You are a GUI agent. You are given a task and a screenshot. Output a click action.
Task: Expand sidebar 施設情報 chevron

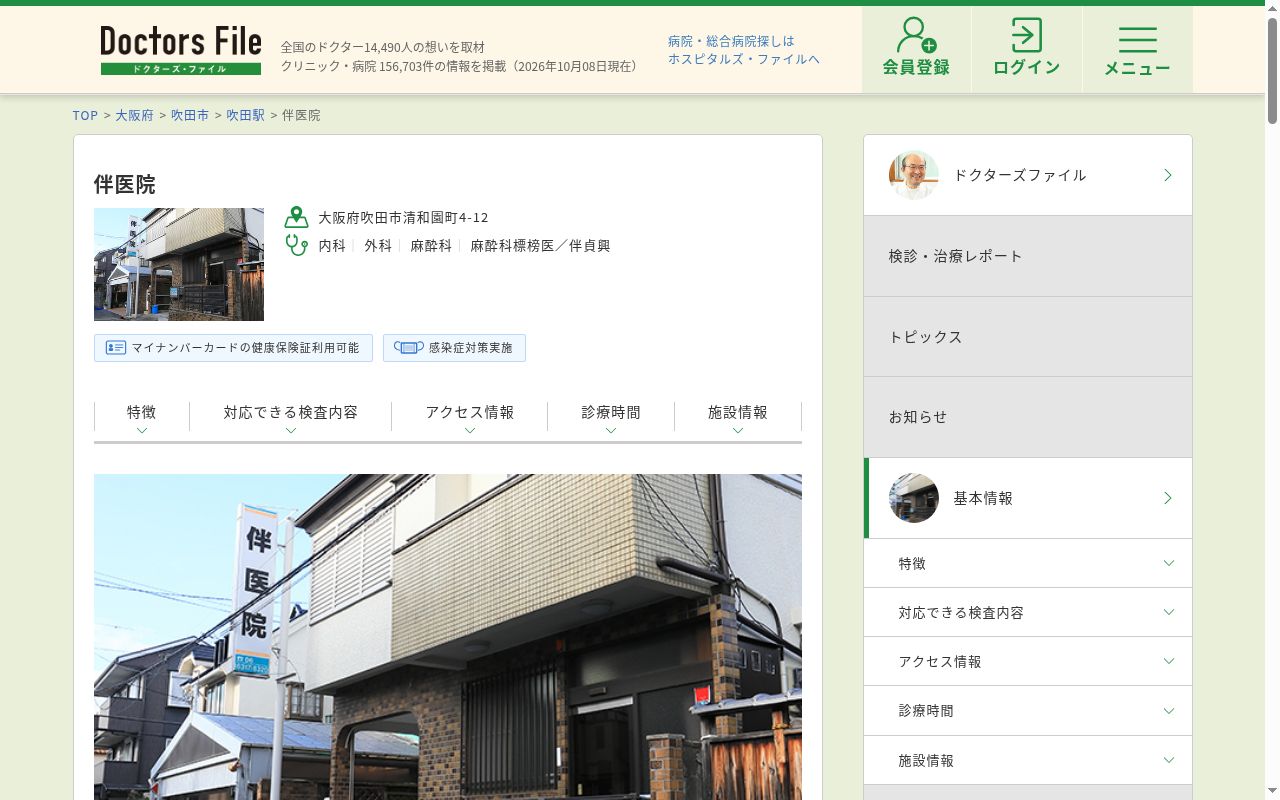[1169, 760]
